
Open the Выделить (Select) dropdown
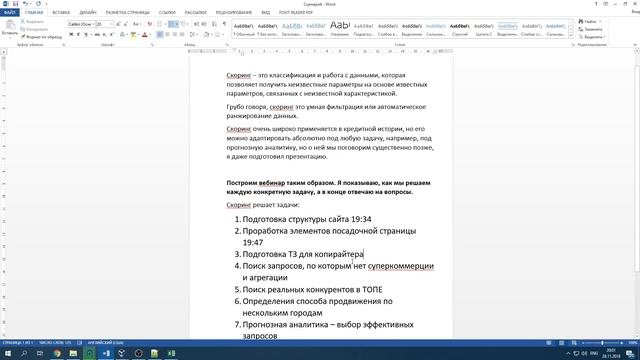tap(592, 37)
